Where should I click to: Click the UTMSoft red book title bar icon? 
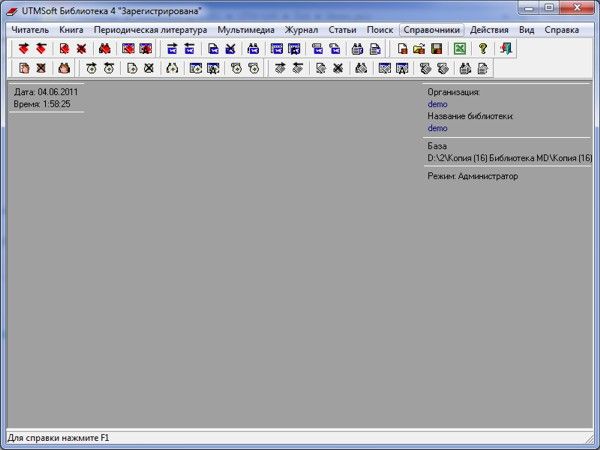click(12, 11)
